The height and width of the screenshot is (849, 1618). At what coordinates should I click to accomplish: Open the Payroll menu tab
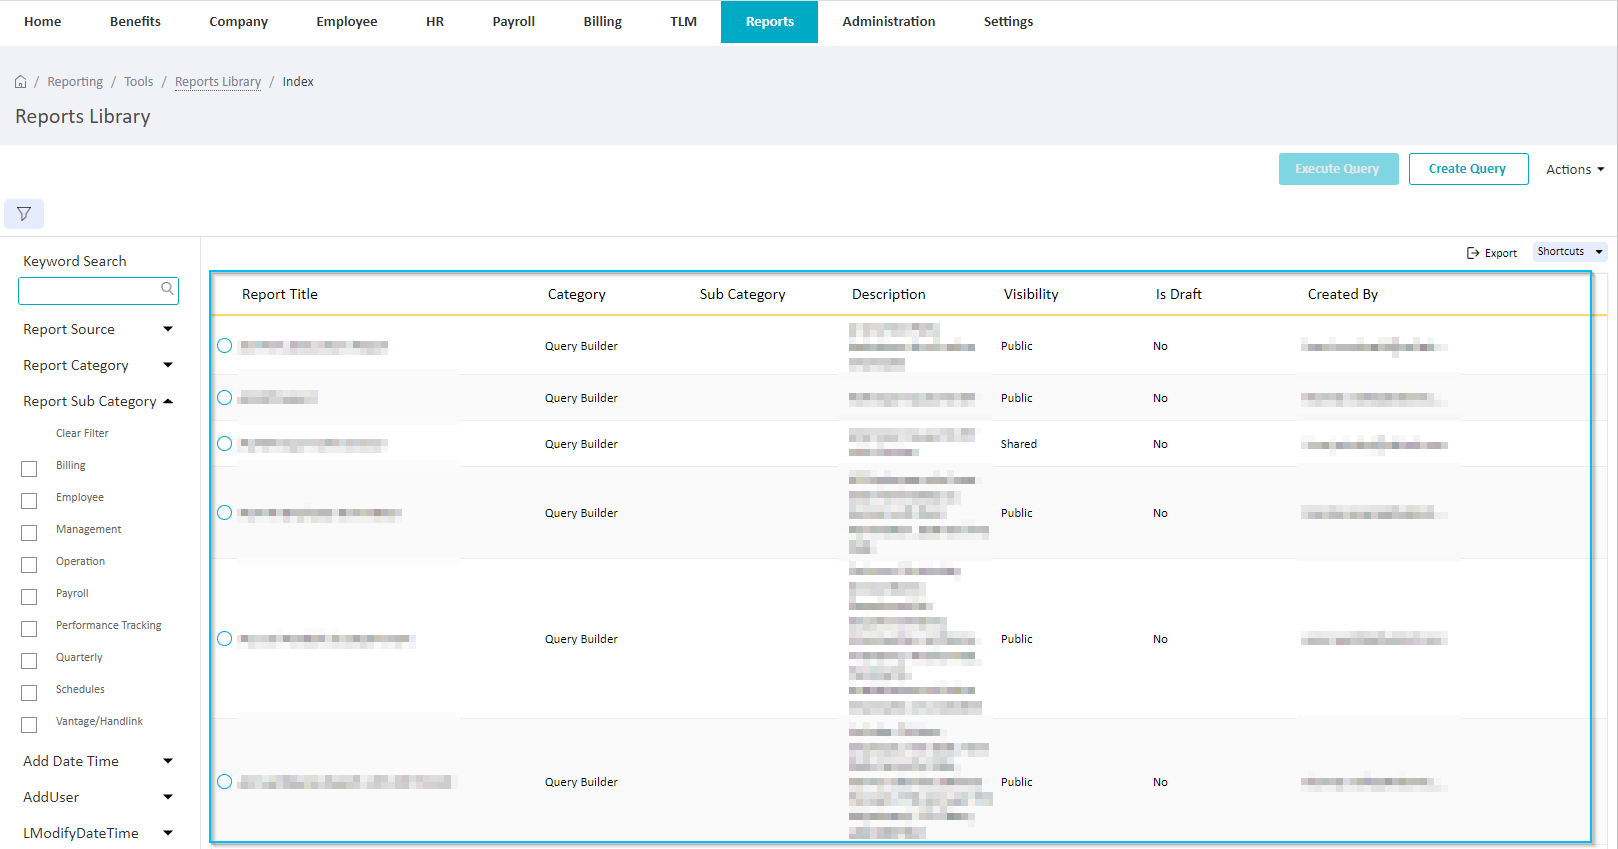pyautogui.click(x=514, y=21)
